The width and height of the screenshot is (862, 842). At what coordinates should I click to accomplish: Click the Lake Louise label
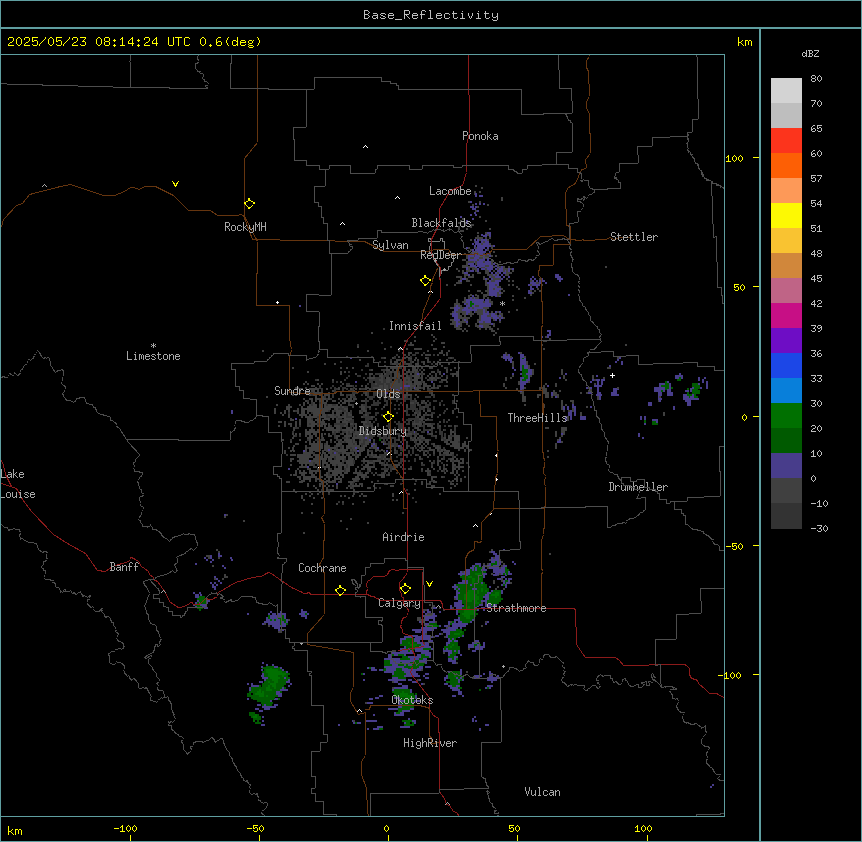18,484
